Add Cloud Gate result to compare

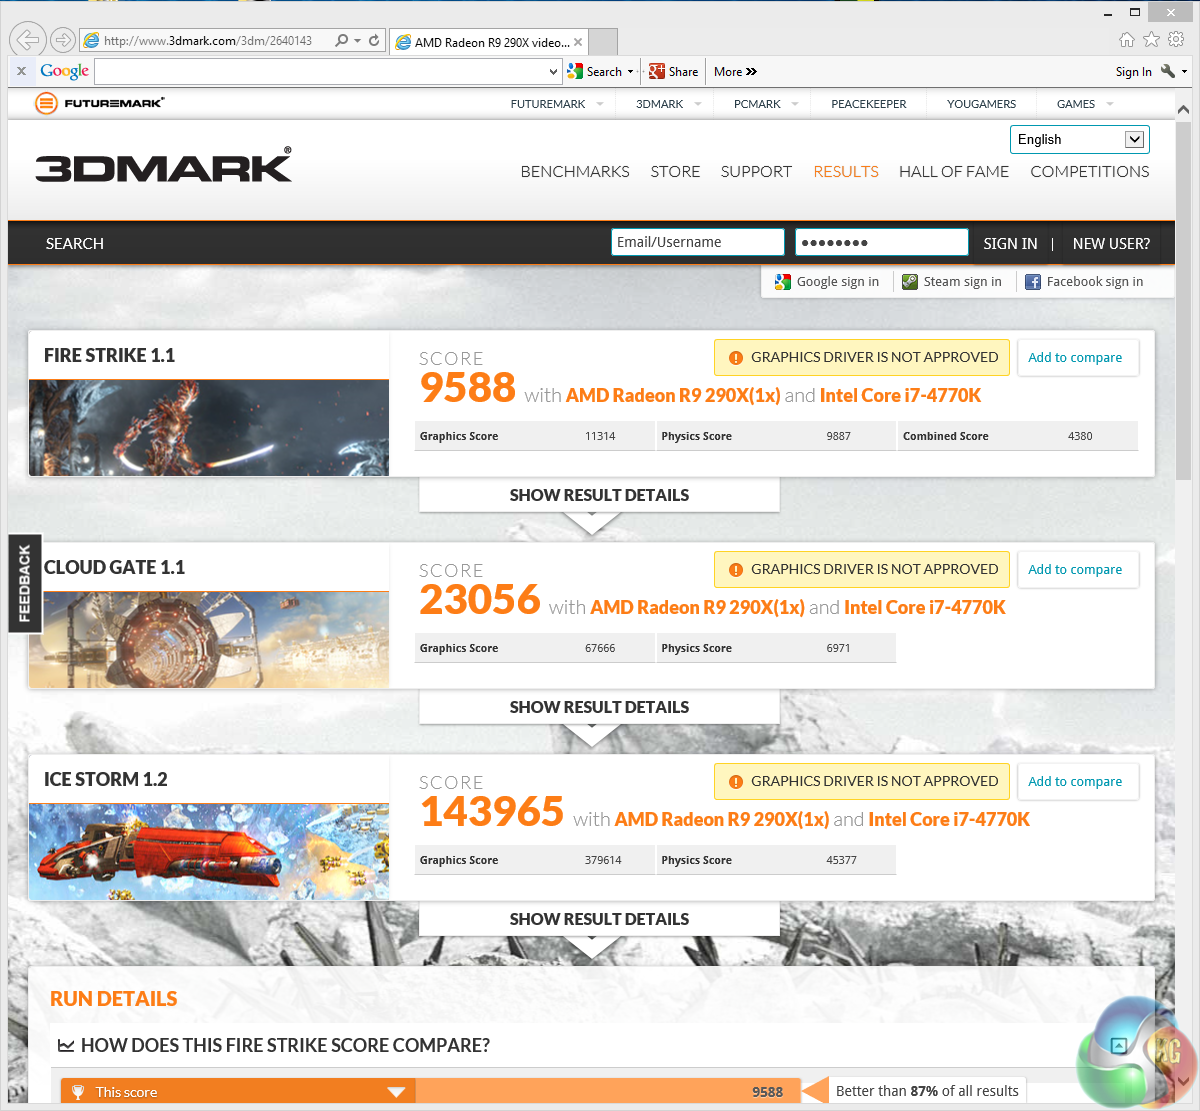(1076, 570)
